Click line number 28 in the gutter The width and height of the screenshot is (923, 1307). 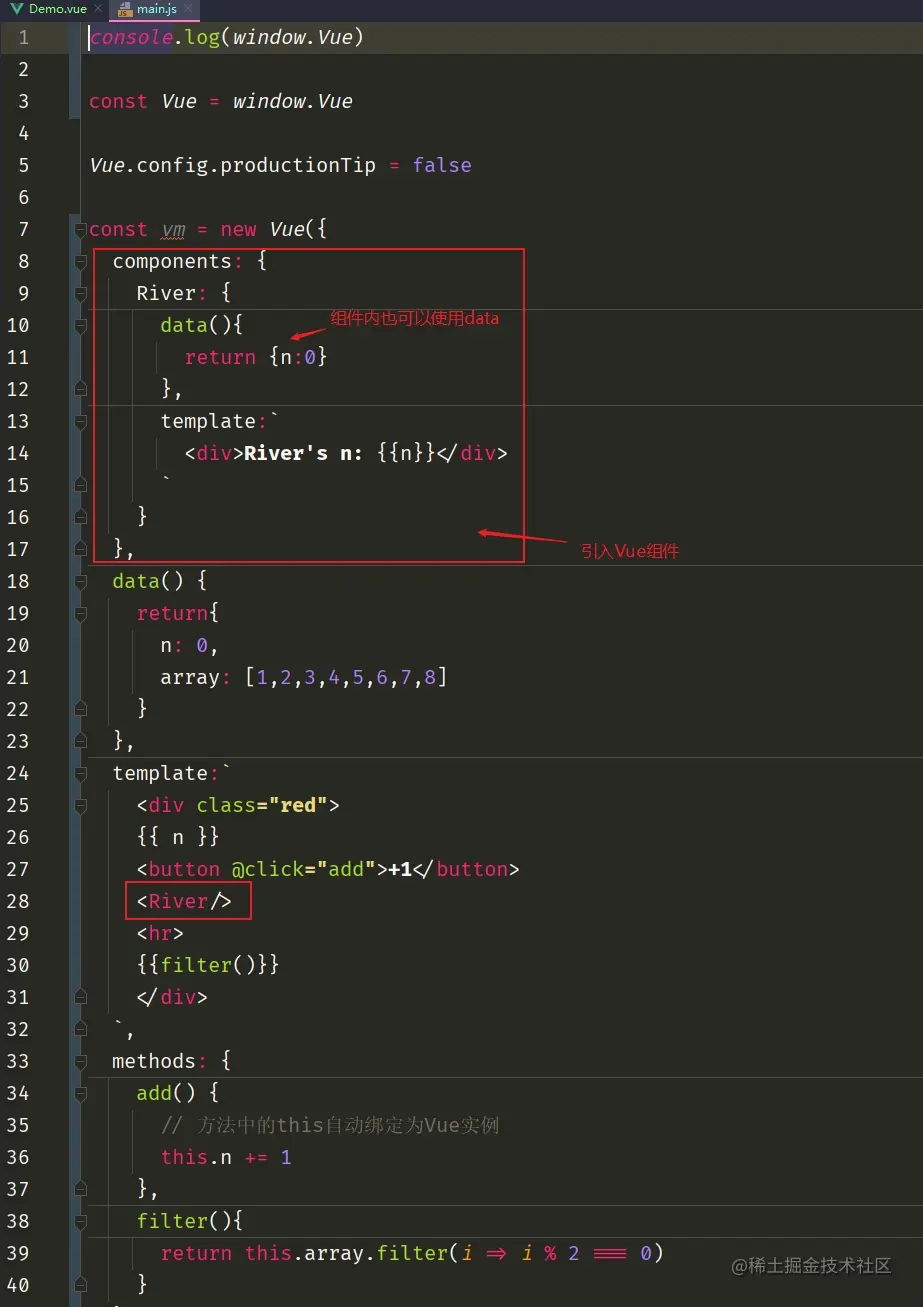[x=18, y=902]
